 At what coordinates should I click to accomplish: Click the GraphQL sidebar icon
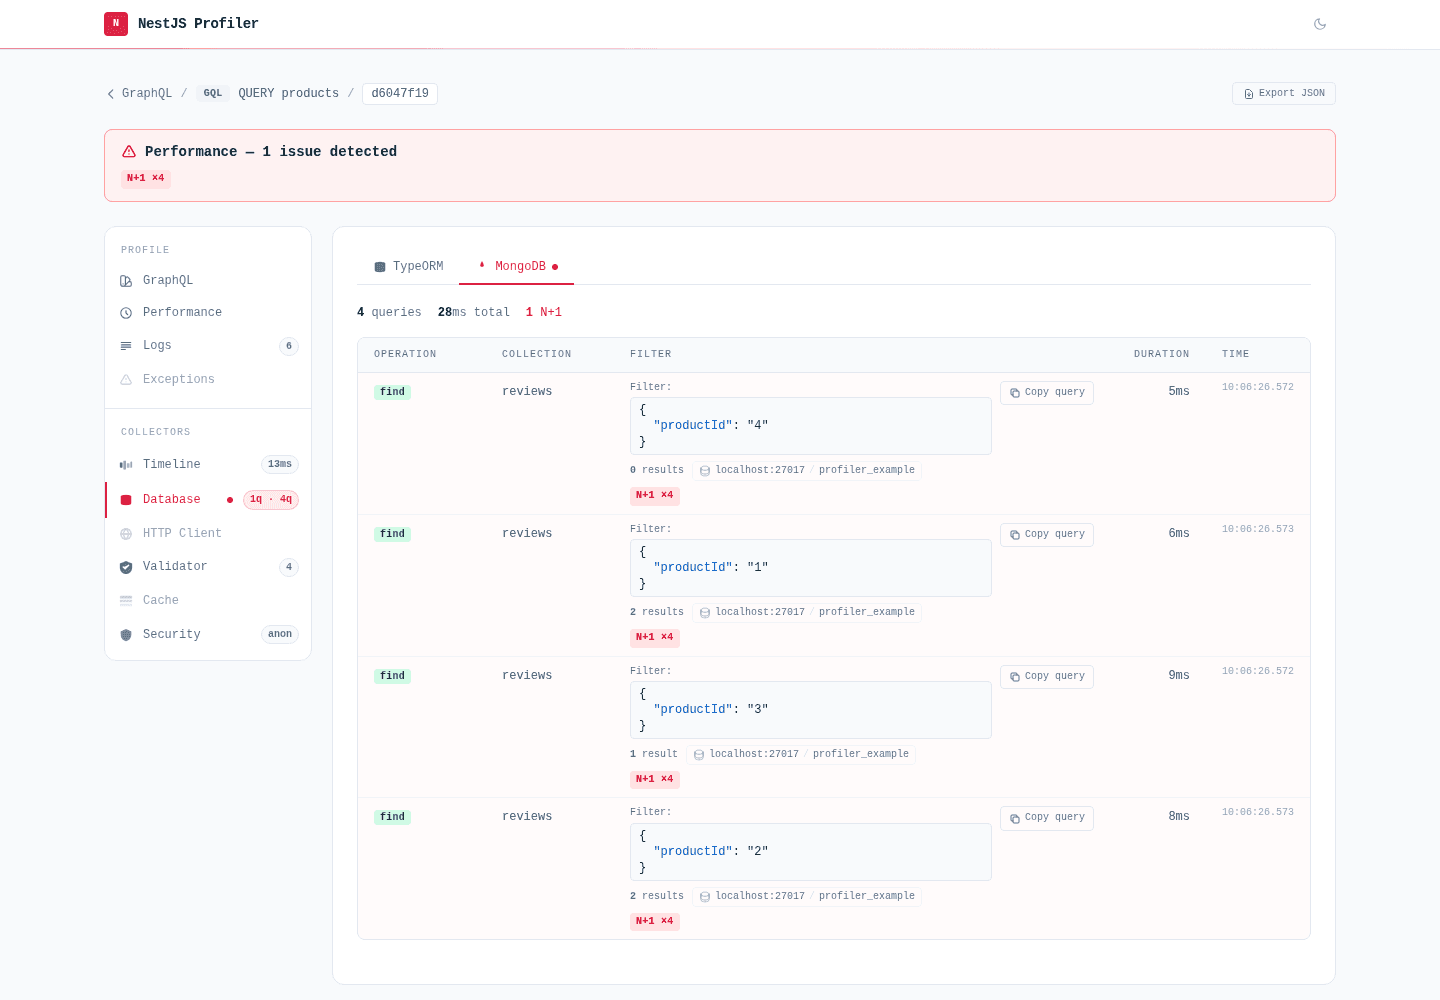coord(126,281)
